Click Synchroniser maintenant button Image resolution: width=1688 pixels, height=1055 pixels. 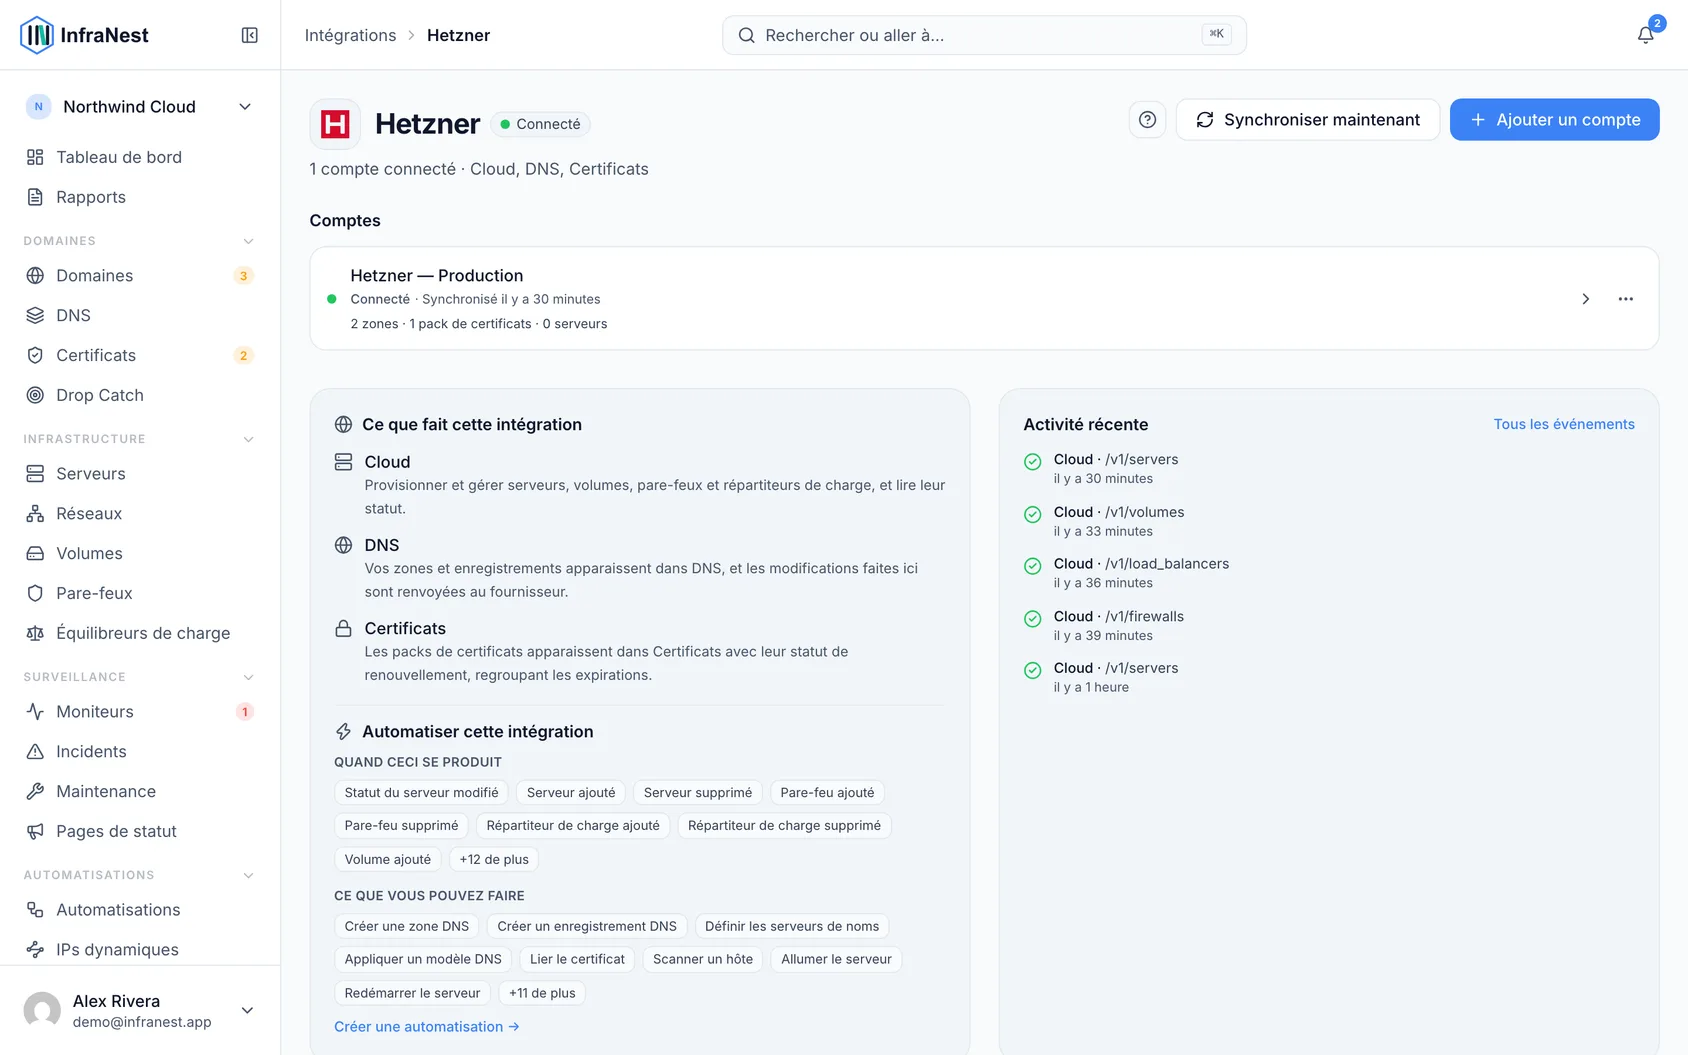(1308, 120)
